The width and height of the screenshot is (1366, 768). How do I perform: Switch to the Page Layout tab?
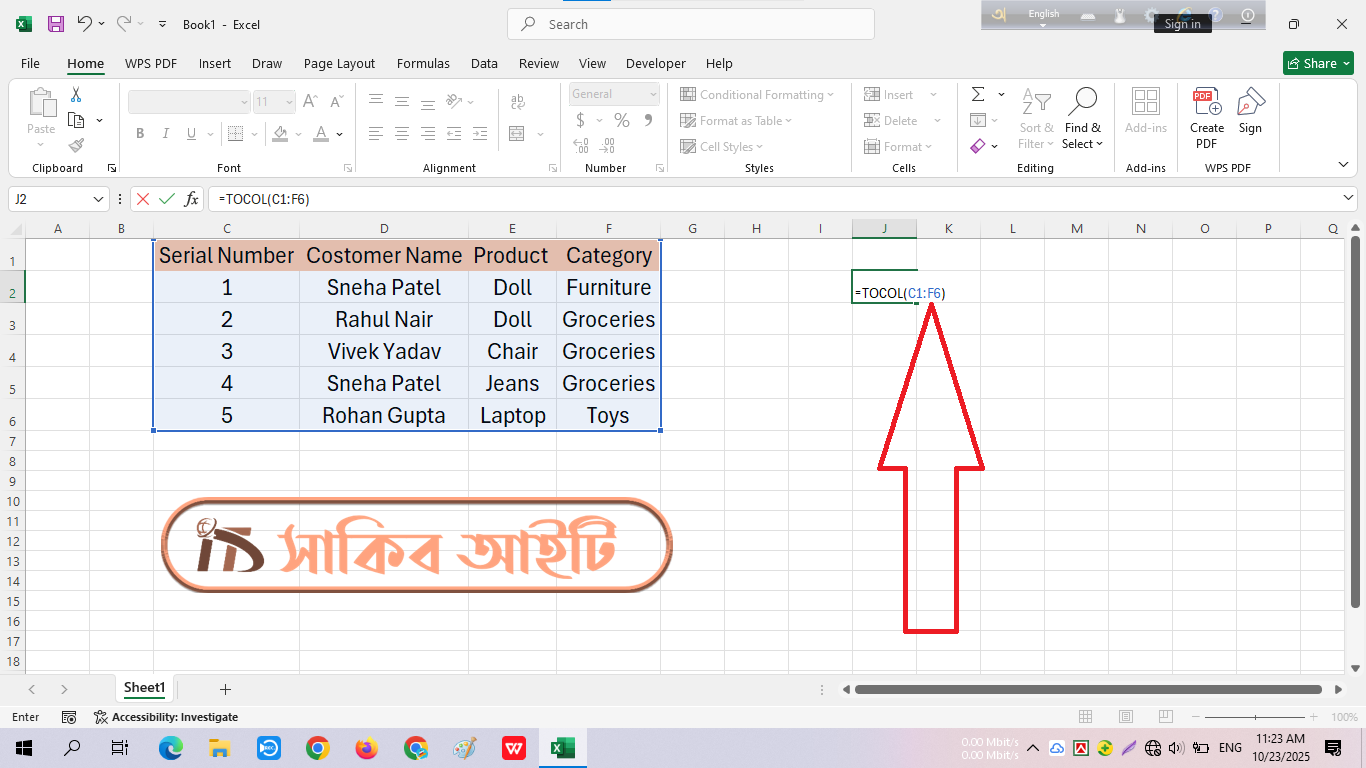[x=339, y=63]
